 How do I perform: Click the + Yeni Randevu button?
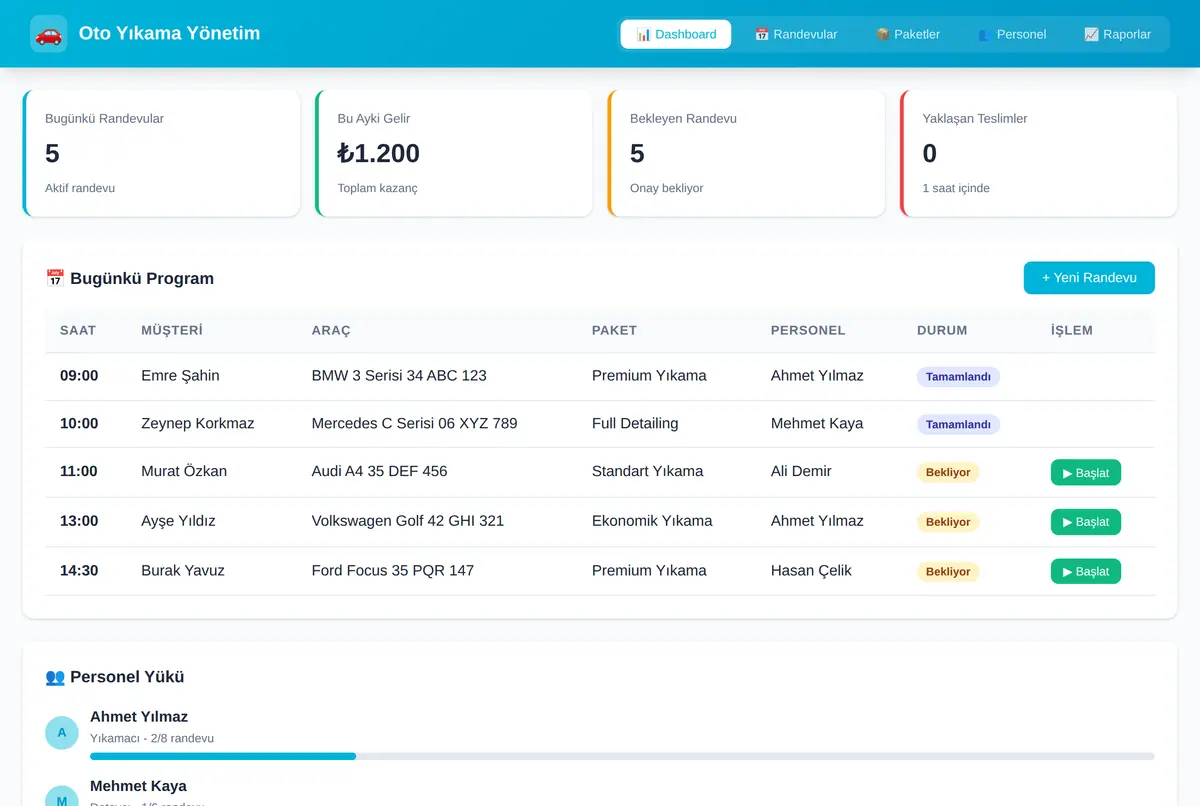pos(1089,278)
